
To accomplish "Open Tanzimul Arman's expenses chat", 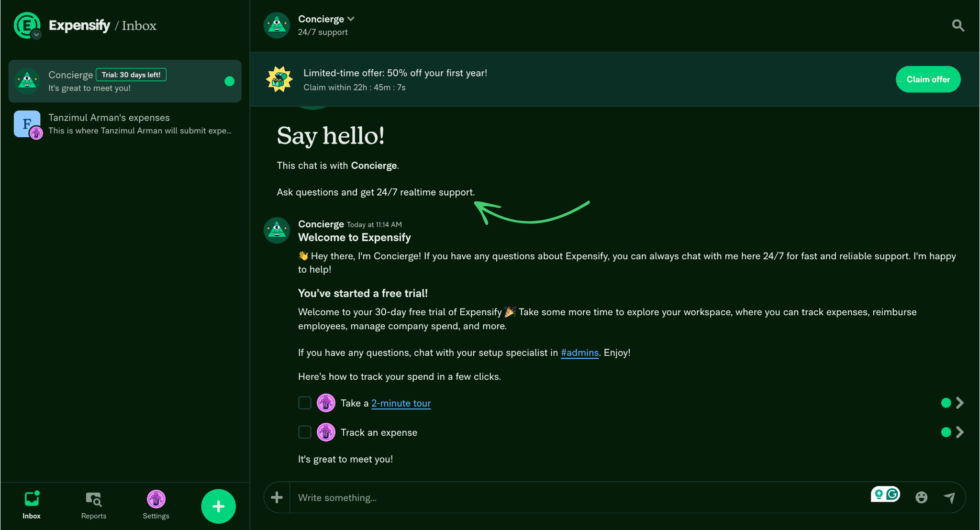I will [x=125, y=124].
